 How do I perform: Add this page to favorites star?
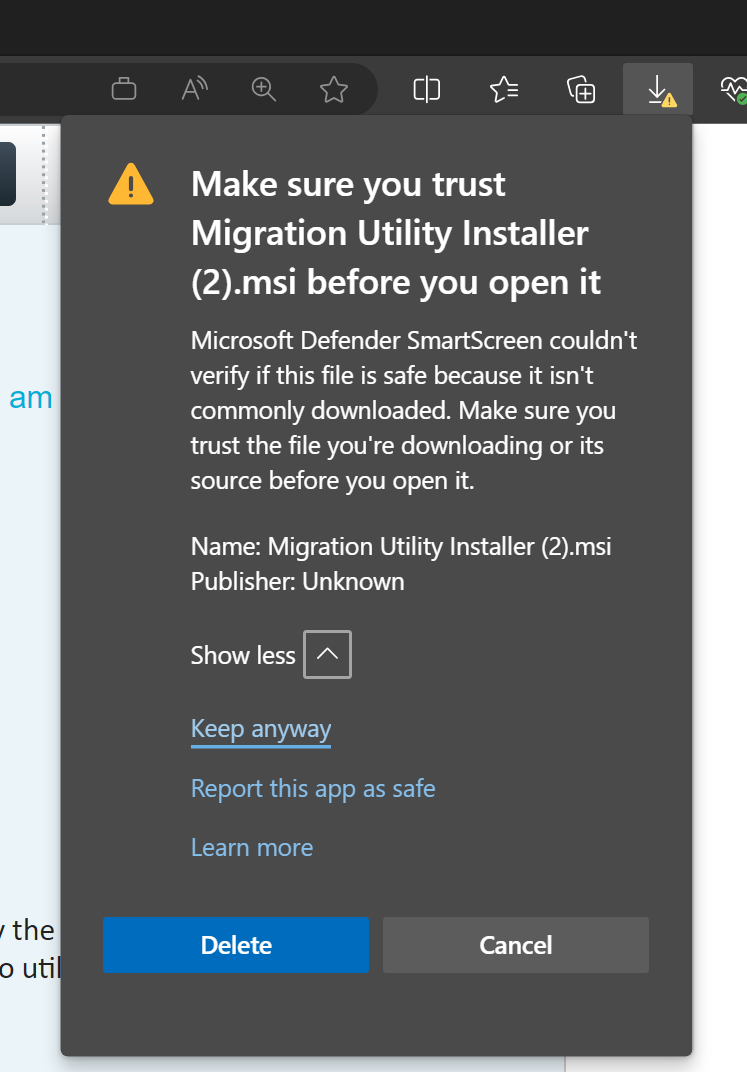[x=334, y=90]
